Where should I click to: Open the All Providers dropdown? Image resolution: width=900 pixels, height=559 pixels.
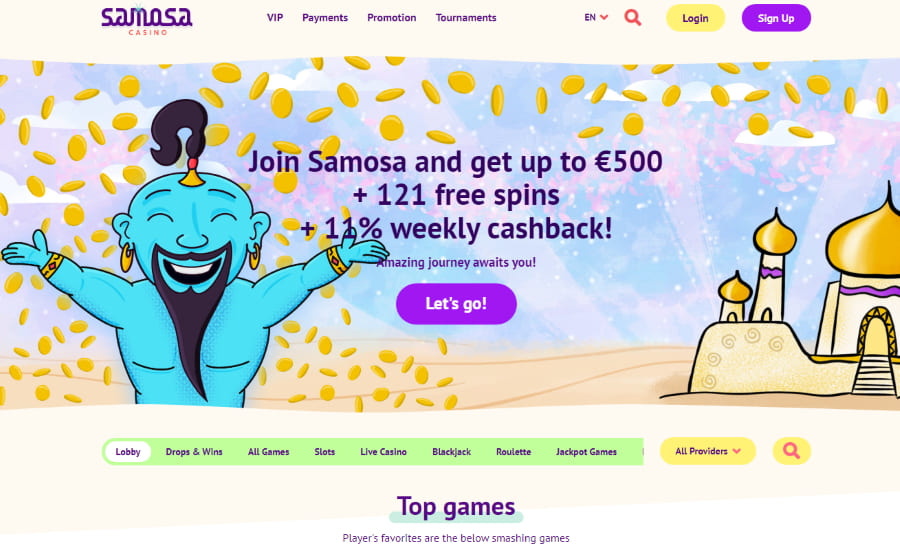(x=708, y=451)
